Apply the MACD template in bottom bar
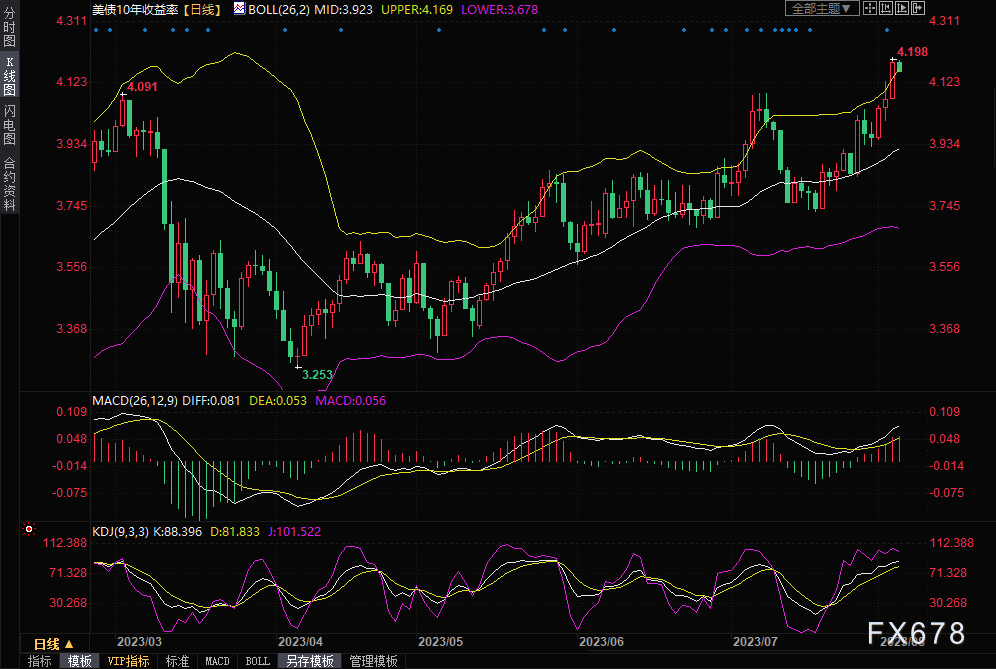Screen dimensions: 996x669 tap(217, 661)
